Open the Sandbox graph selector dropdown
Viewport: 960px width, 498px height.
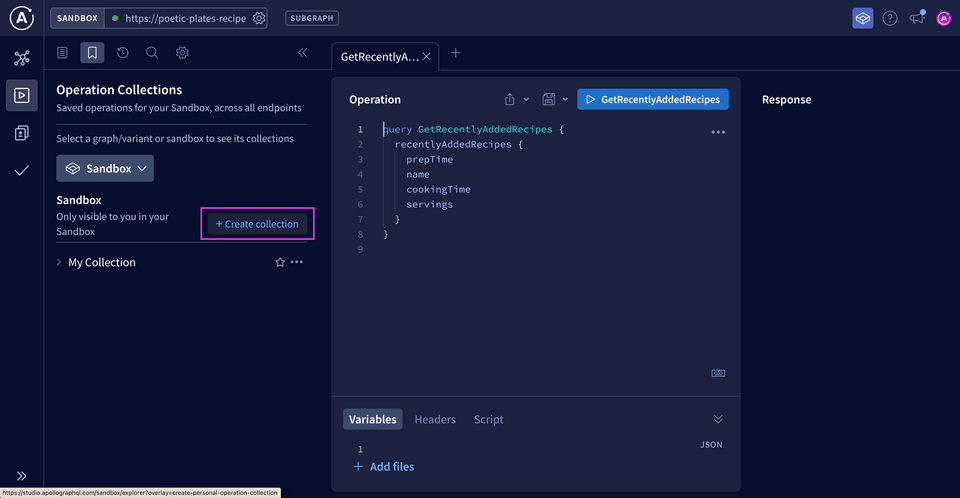[x=105, y=168]
